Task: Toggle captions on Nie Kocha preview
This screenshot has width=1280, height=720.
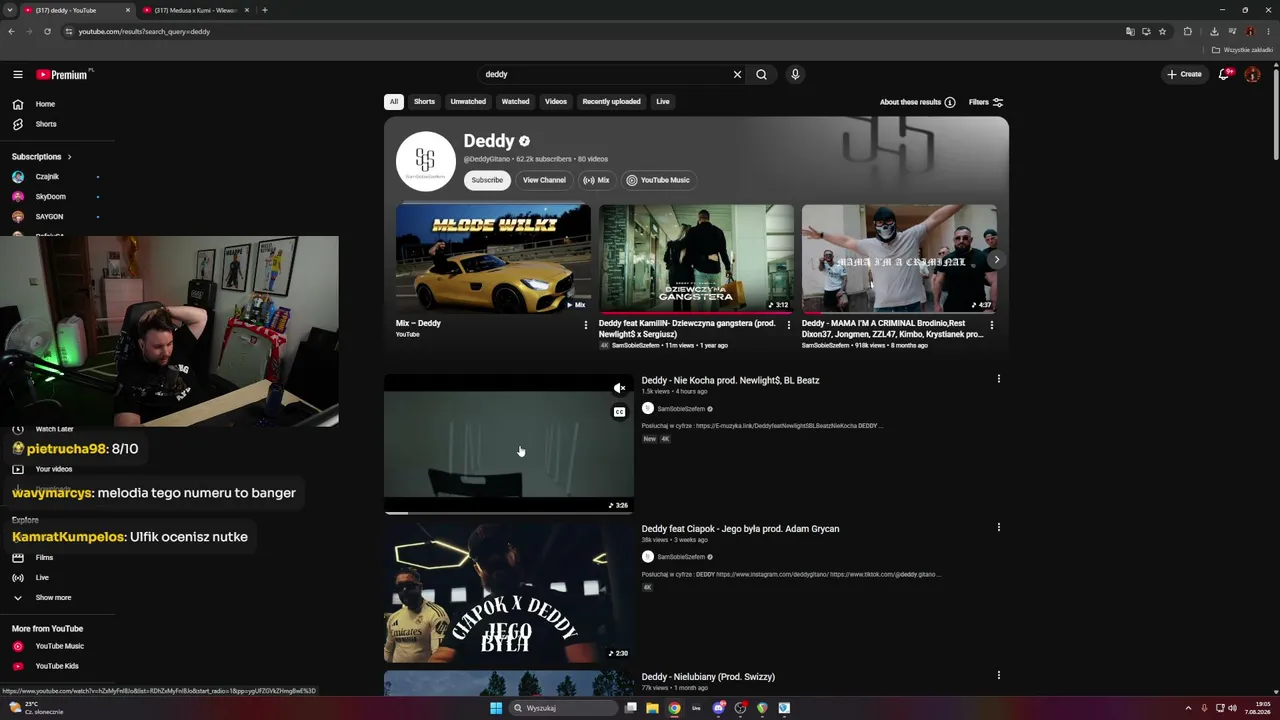Action: click(x=620, y=412)
